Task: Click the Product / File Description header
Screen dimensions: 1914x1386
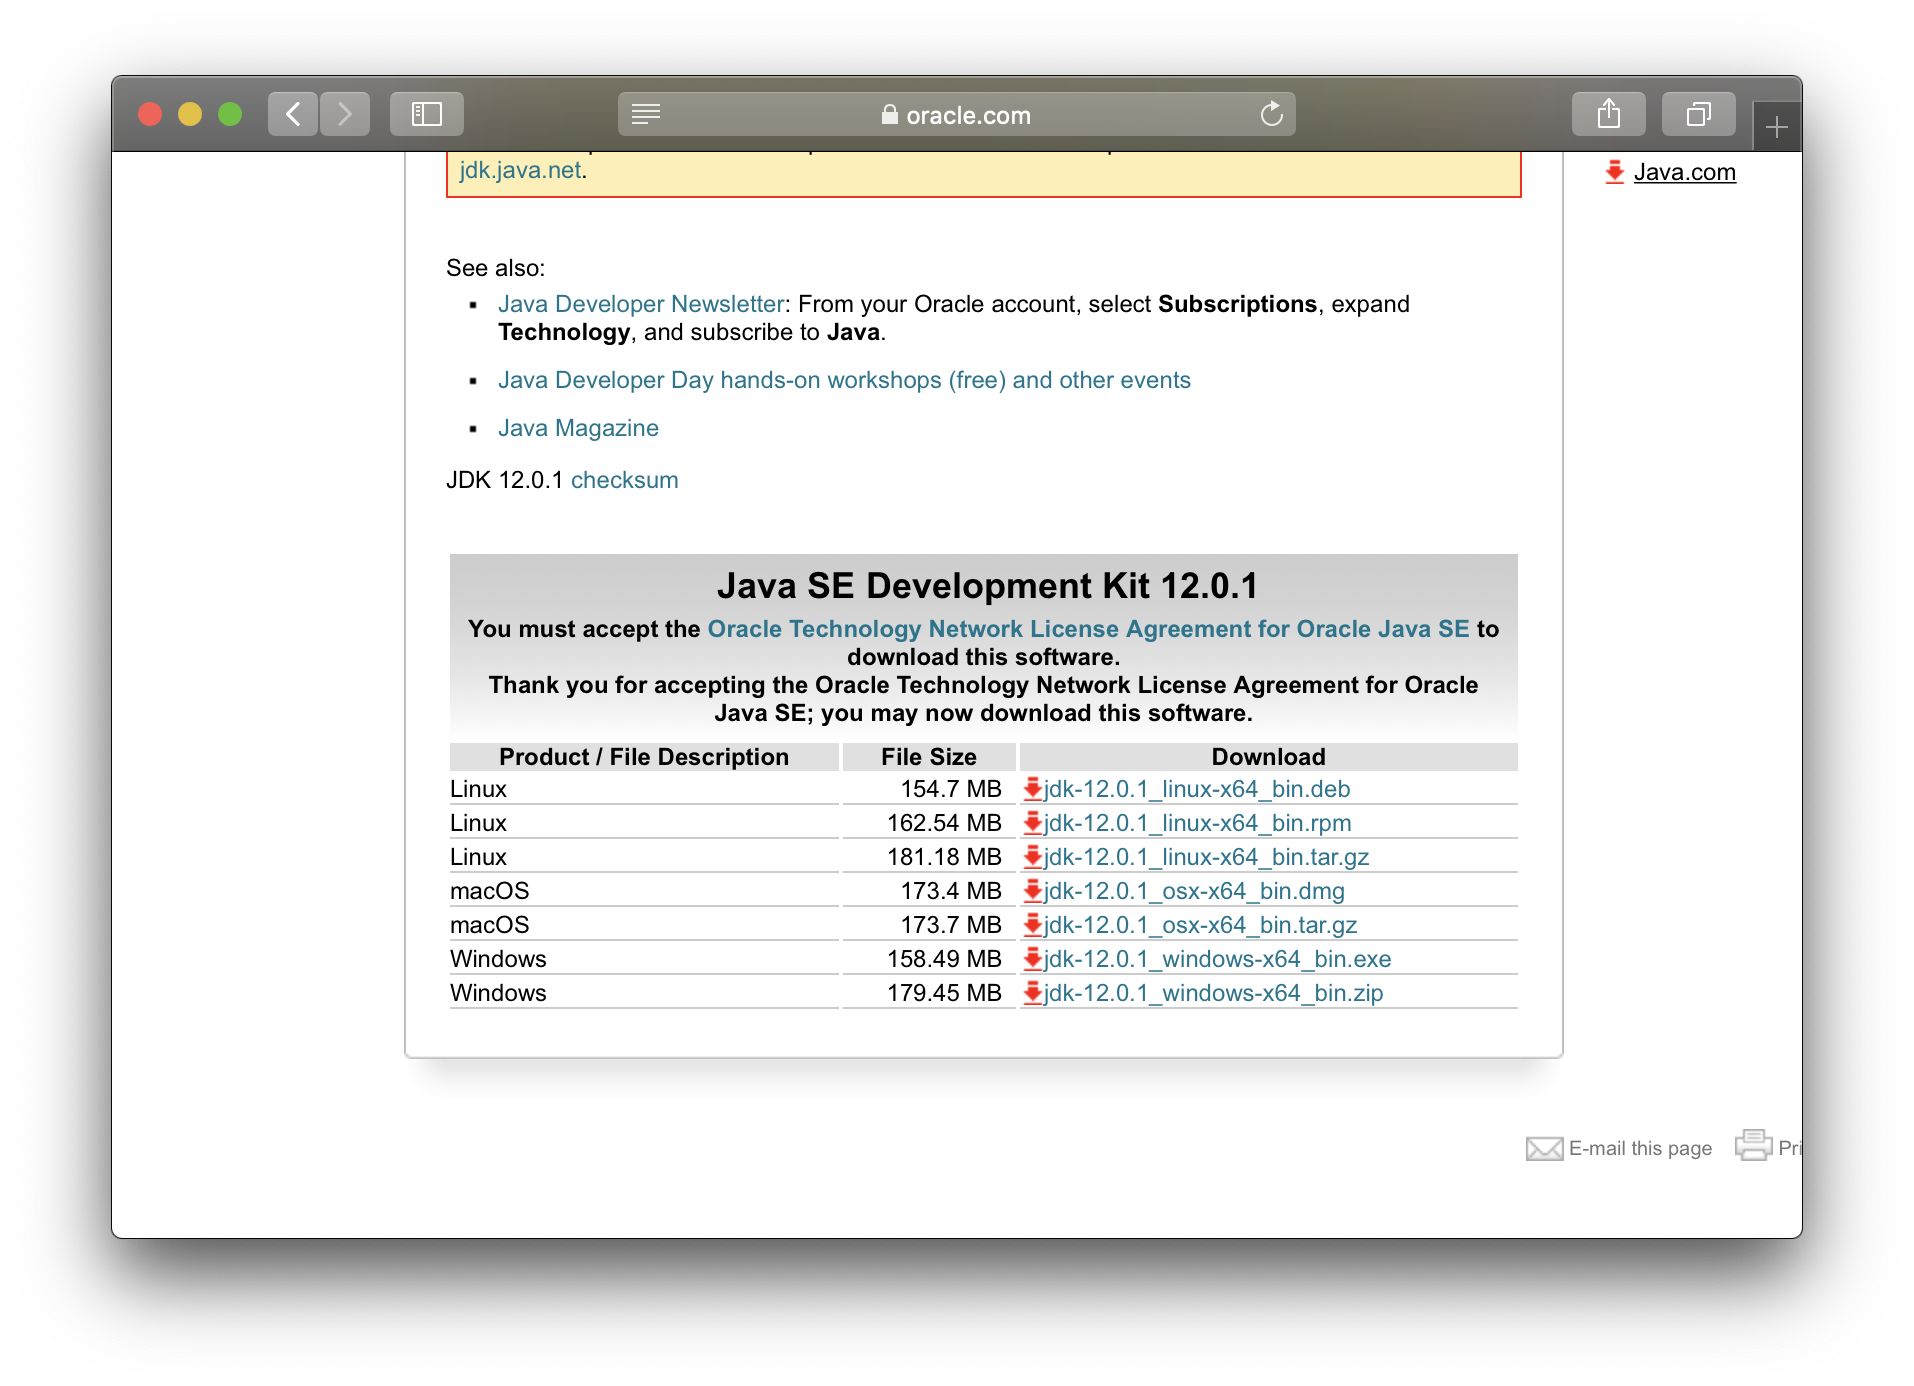Action: point(644,757)
